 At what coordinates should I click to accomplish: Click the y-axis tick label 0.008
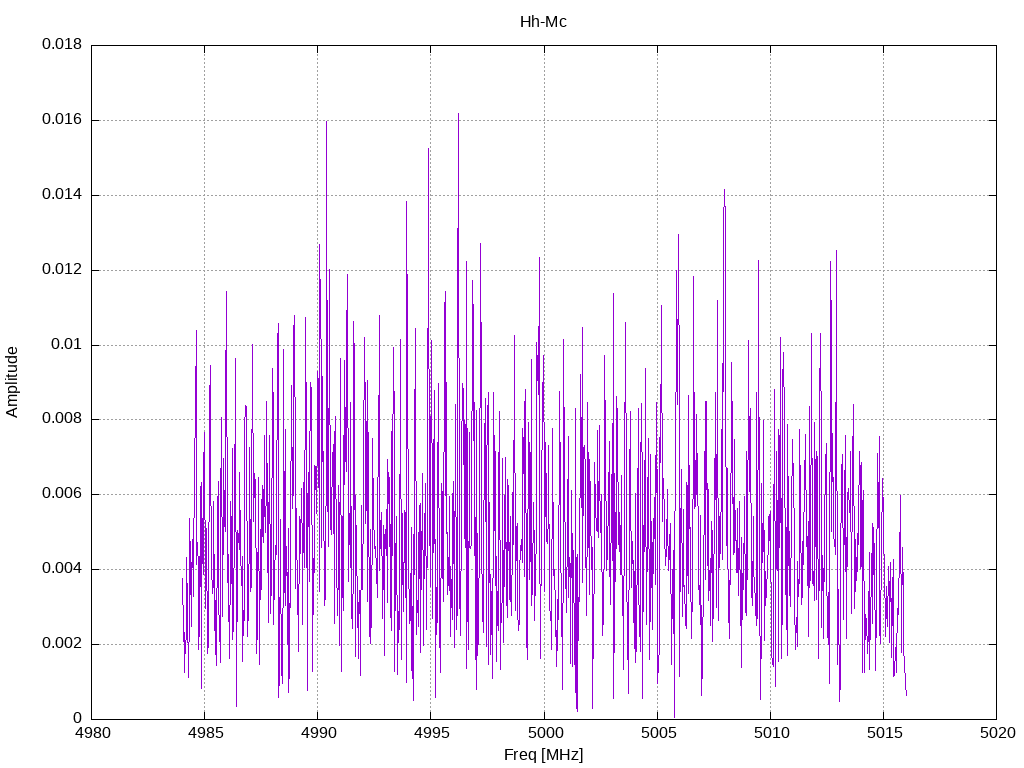62,419
